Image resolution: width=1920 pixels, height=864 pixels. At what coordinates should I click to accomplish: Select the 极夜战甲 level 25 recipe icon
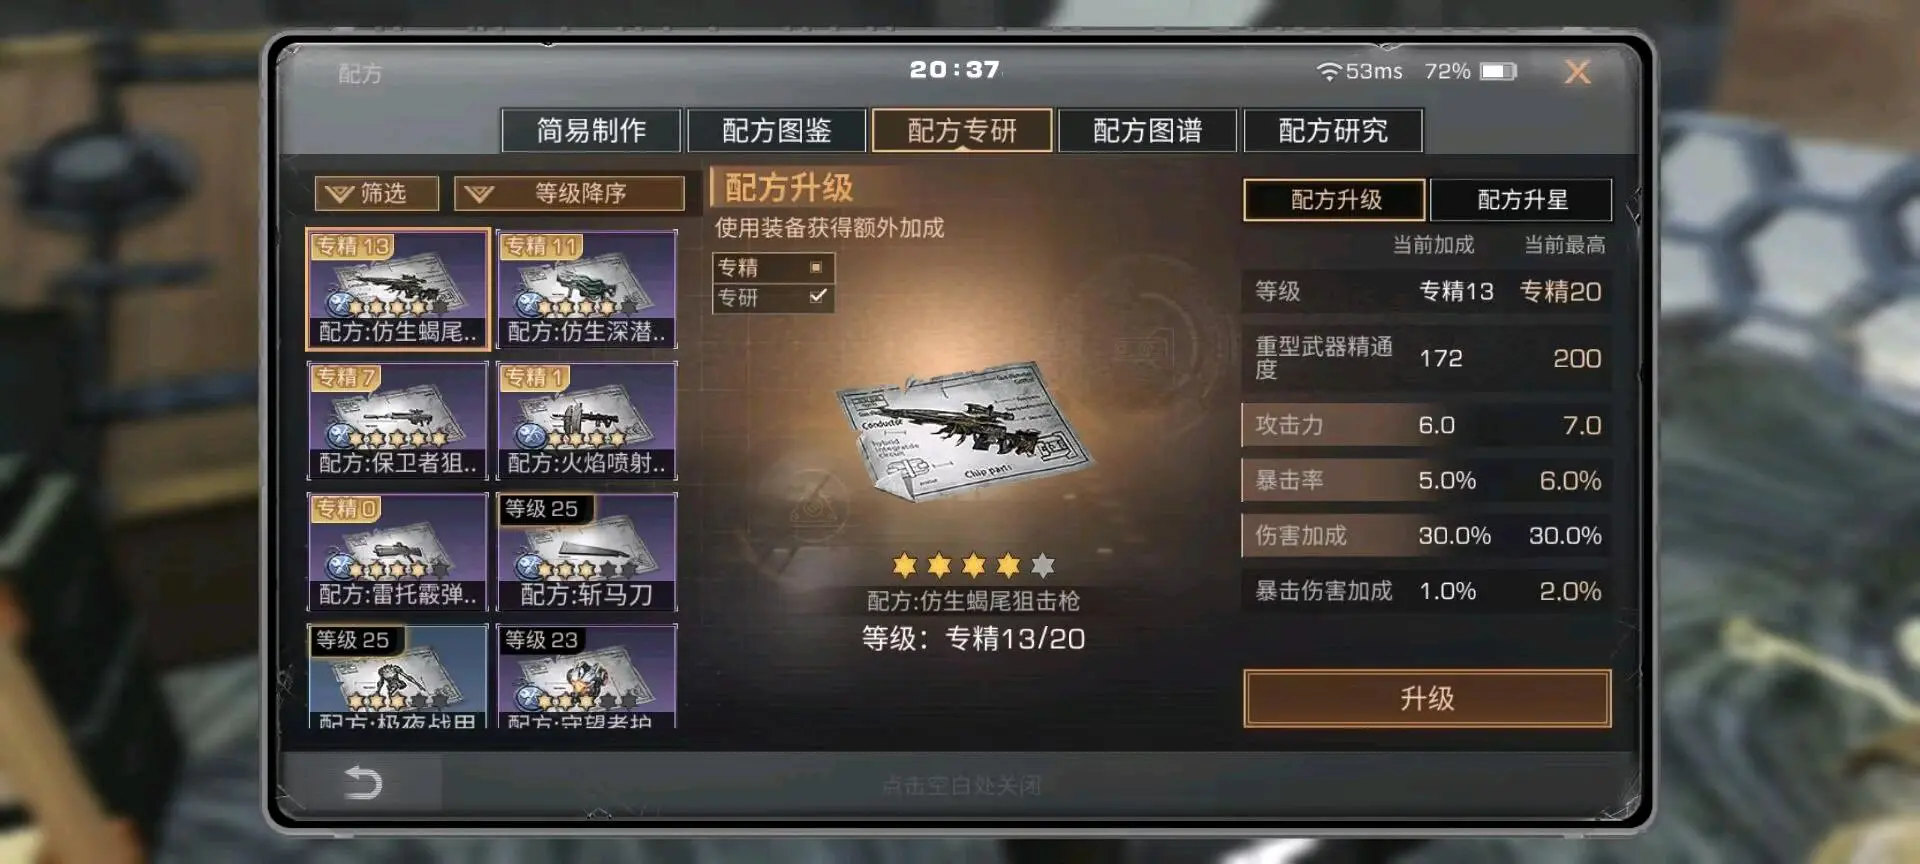[x=397, y=677]
